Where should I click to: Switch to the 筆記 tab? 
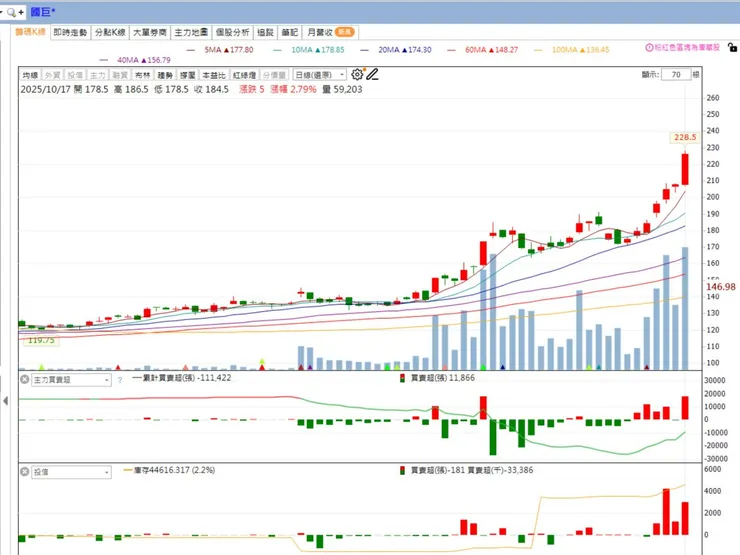point(290,32)
